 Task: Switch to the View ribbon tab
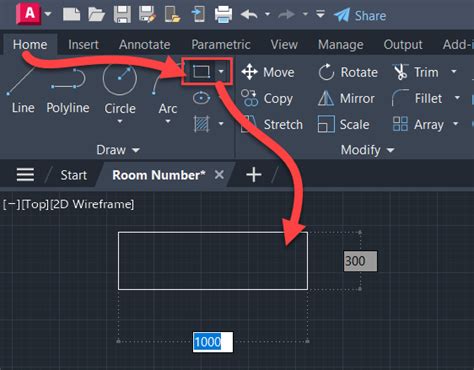[284, 44]
